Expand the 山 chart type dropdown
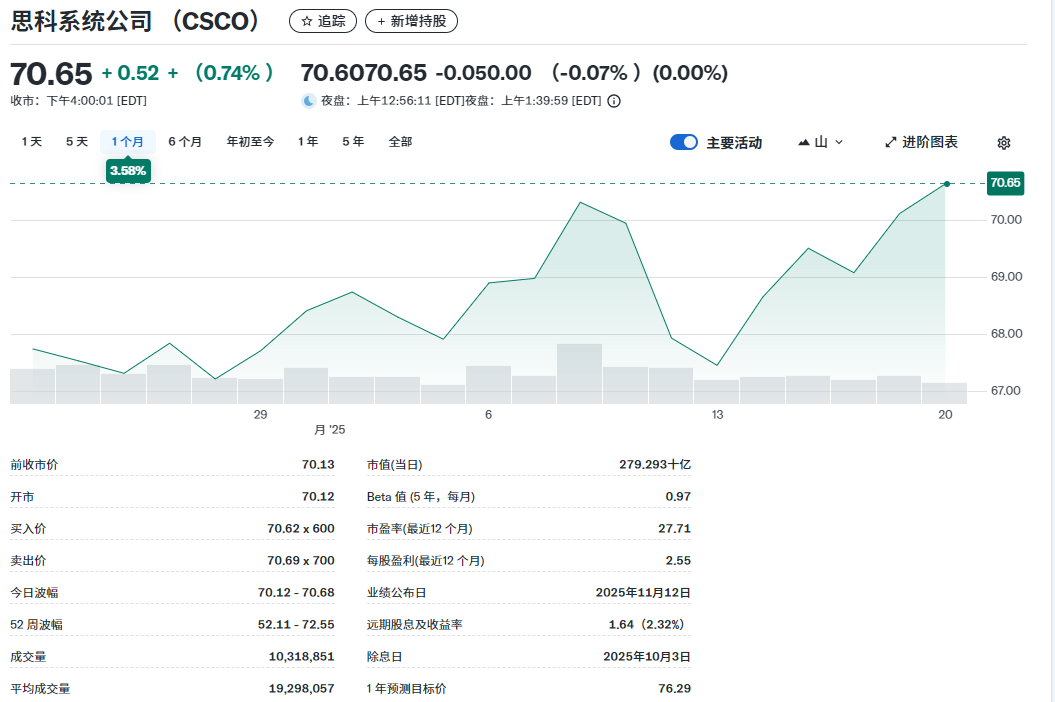This screenshot has width=1055, height=702. 820,142
